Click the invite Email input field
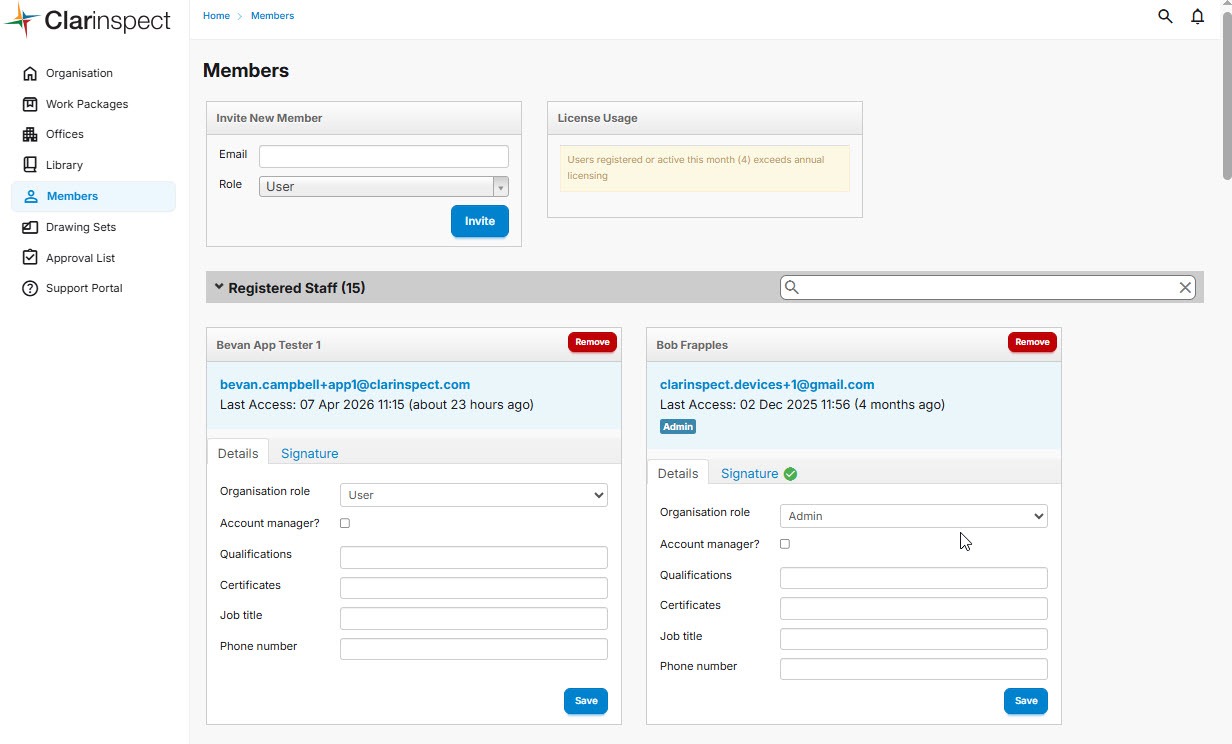 click(x=384, y=156)
